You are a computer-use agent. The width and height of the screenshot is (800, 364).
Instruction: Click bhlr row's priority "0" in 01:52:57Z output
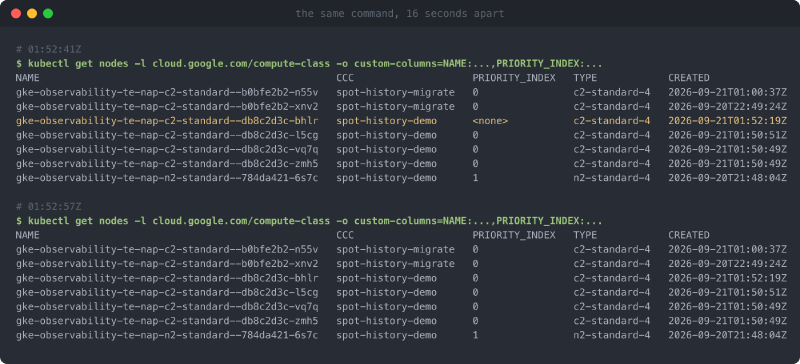point(476,278)
